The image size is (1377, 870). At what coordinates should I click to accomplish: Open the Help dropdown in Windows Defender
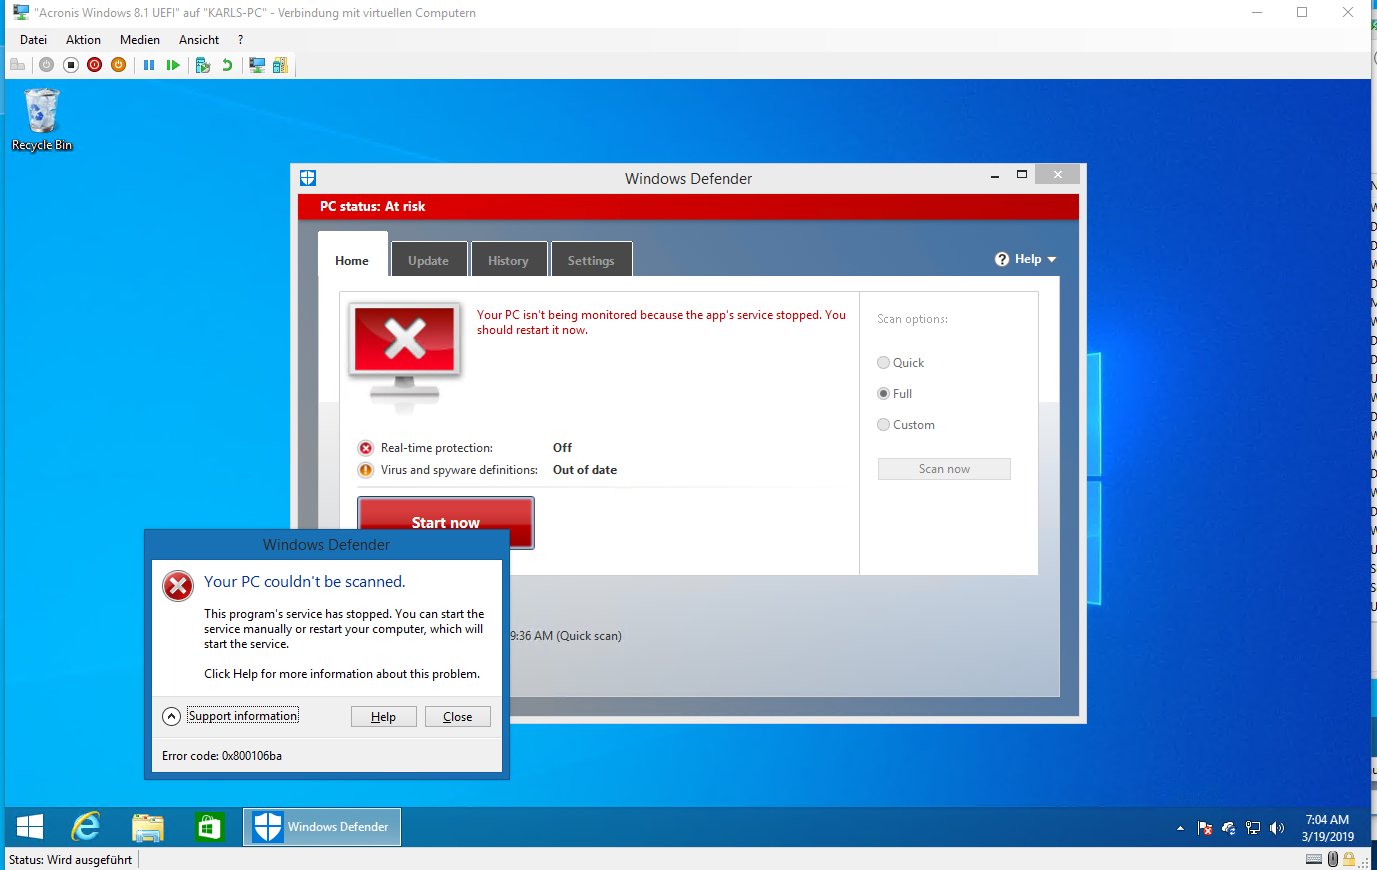1026,259
